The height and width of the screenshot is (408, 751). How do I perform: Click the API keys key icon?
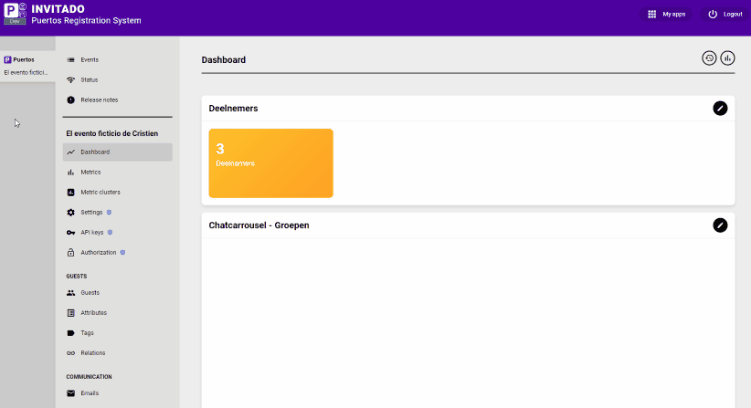coord(71,233)
